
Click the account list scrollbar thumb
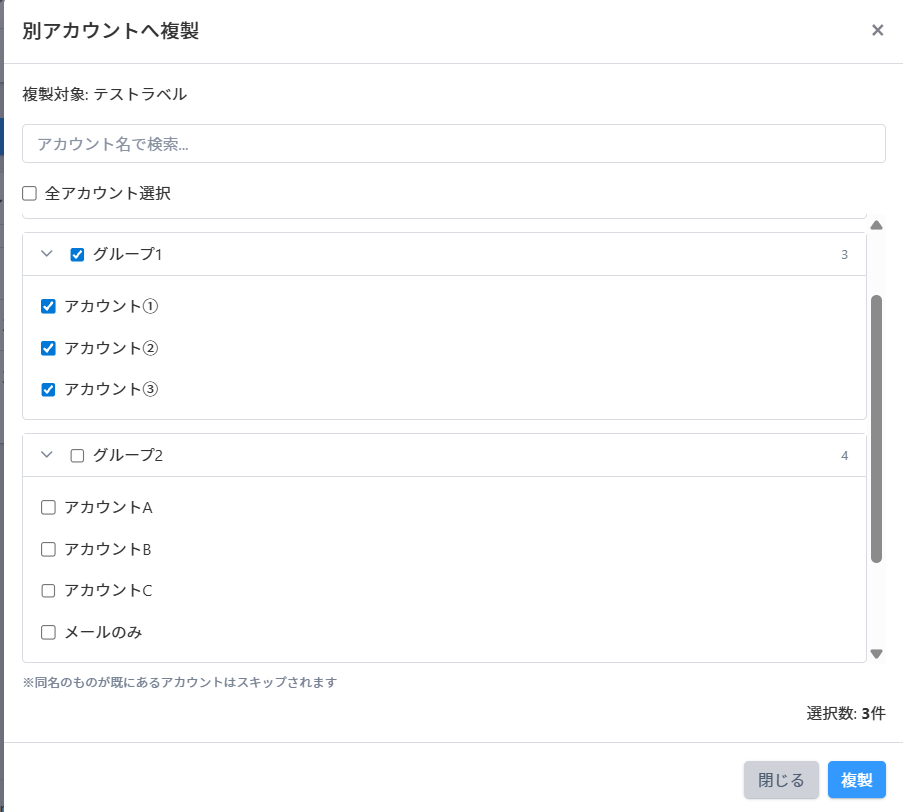click(876, 428)
